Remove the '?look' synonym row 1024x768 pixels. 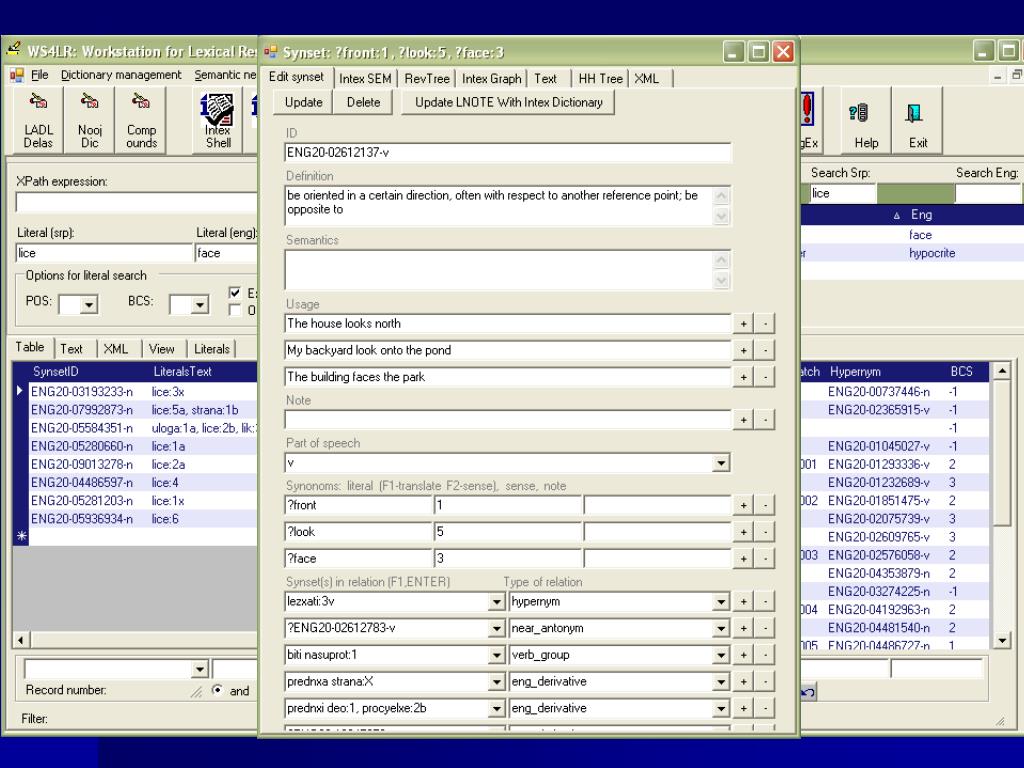click(x=765, y=532)
